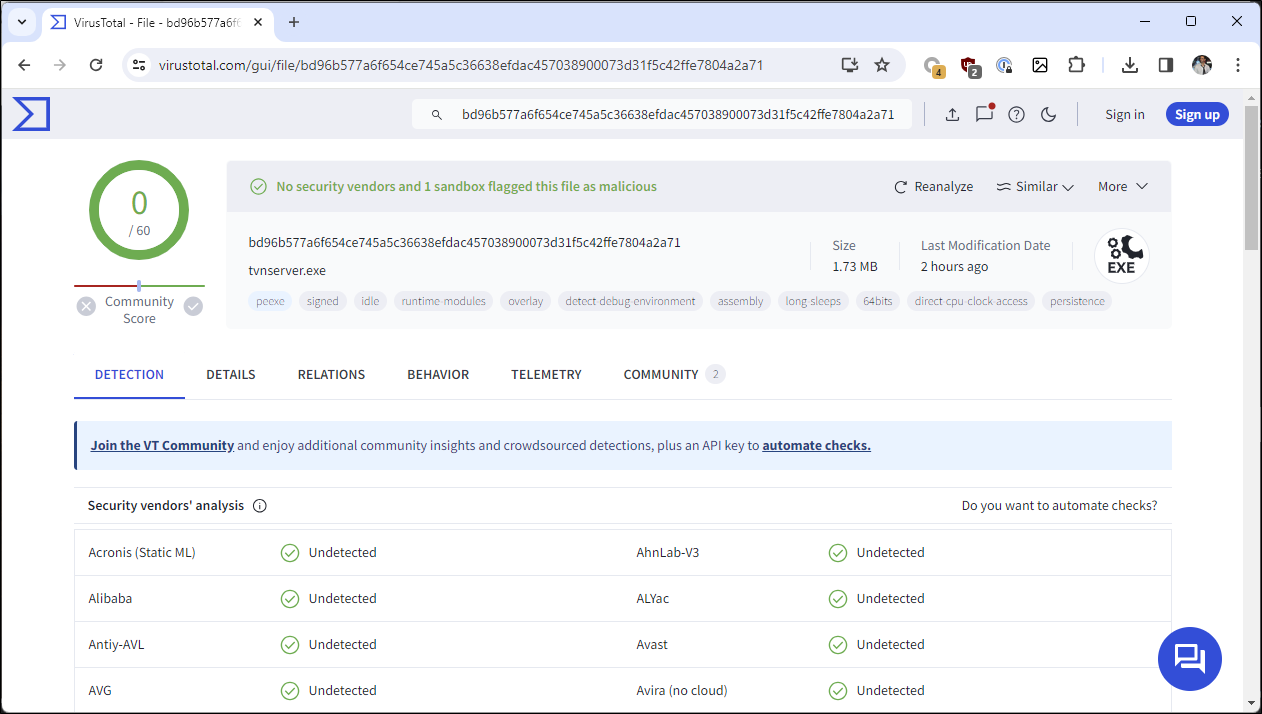1262x714 pixels.
Task: Open the floating chat support button
Action: pos(1190,659)
